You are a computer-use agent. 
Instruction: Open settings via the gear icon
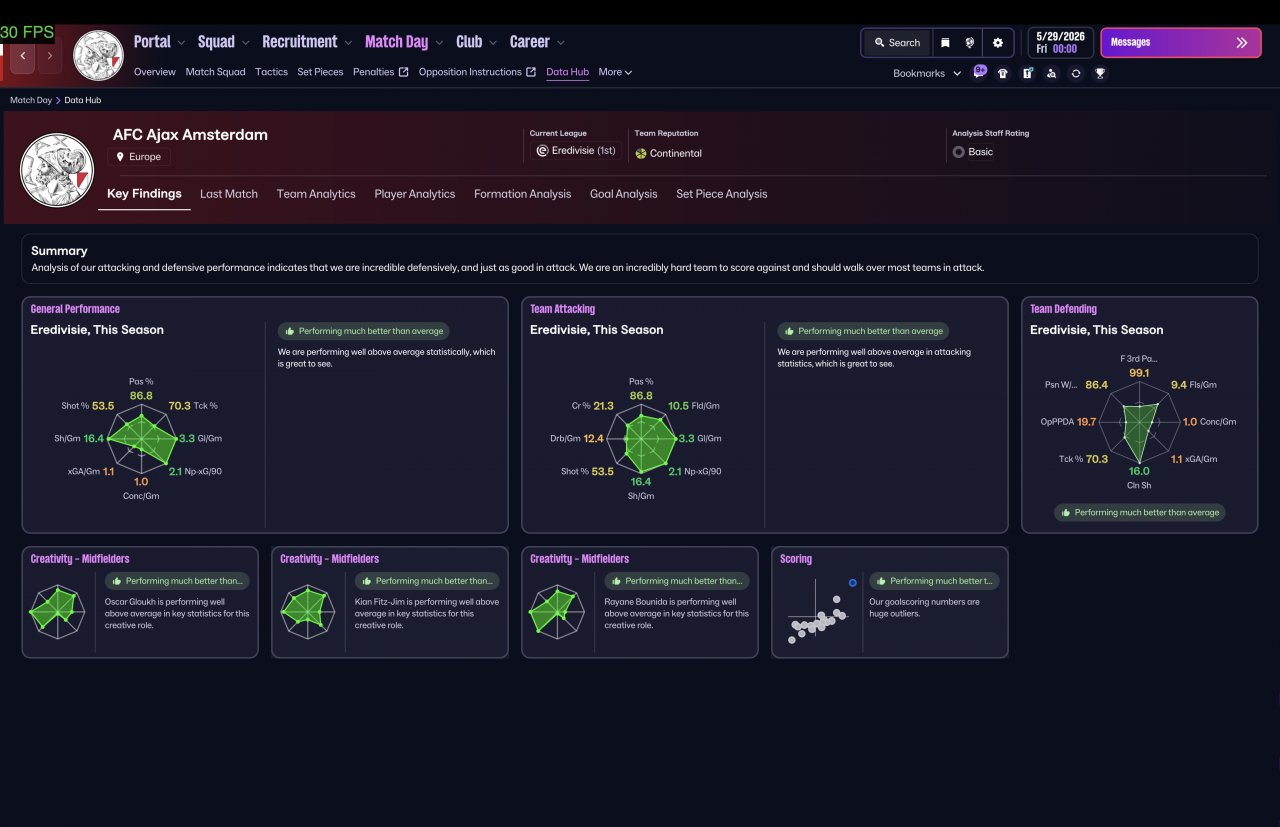pos(997,43)
